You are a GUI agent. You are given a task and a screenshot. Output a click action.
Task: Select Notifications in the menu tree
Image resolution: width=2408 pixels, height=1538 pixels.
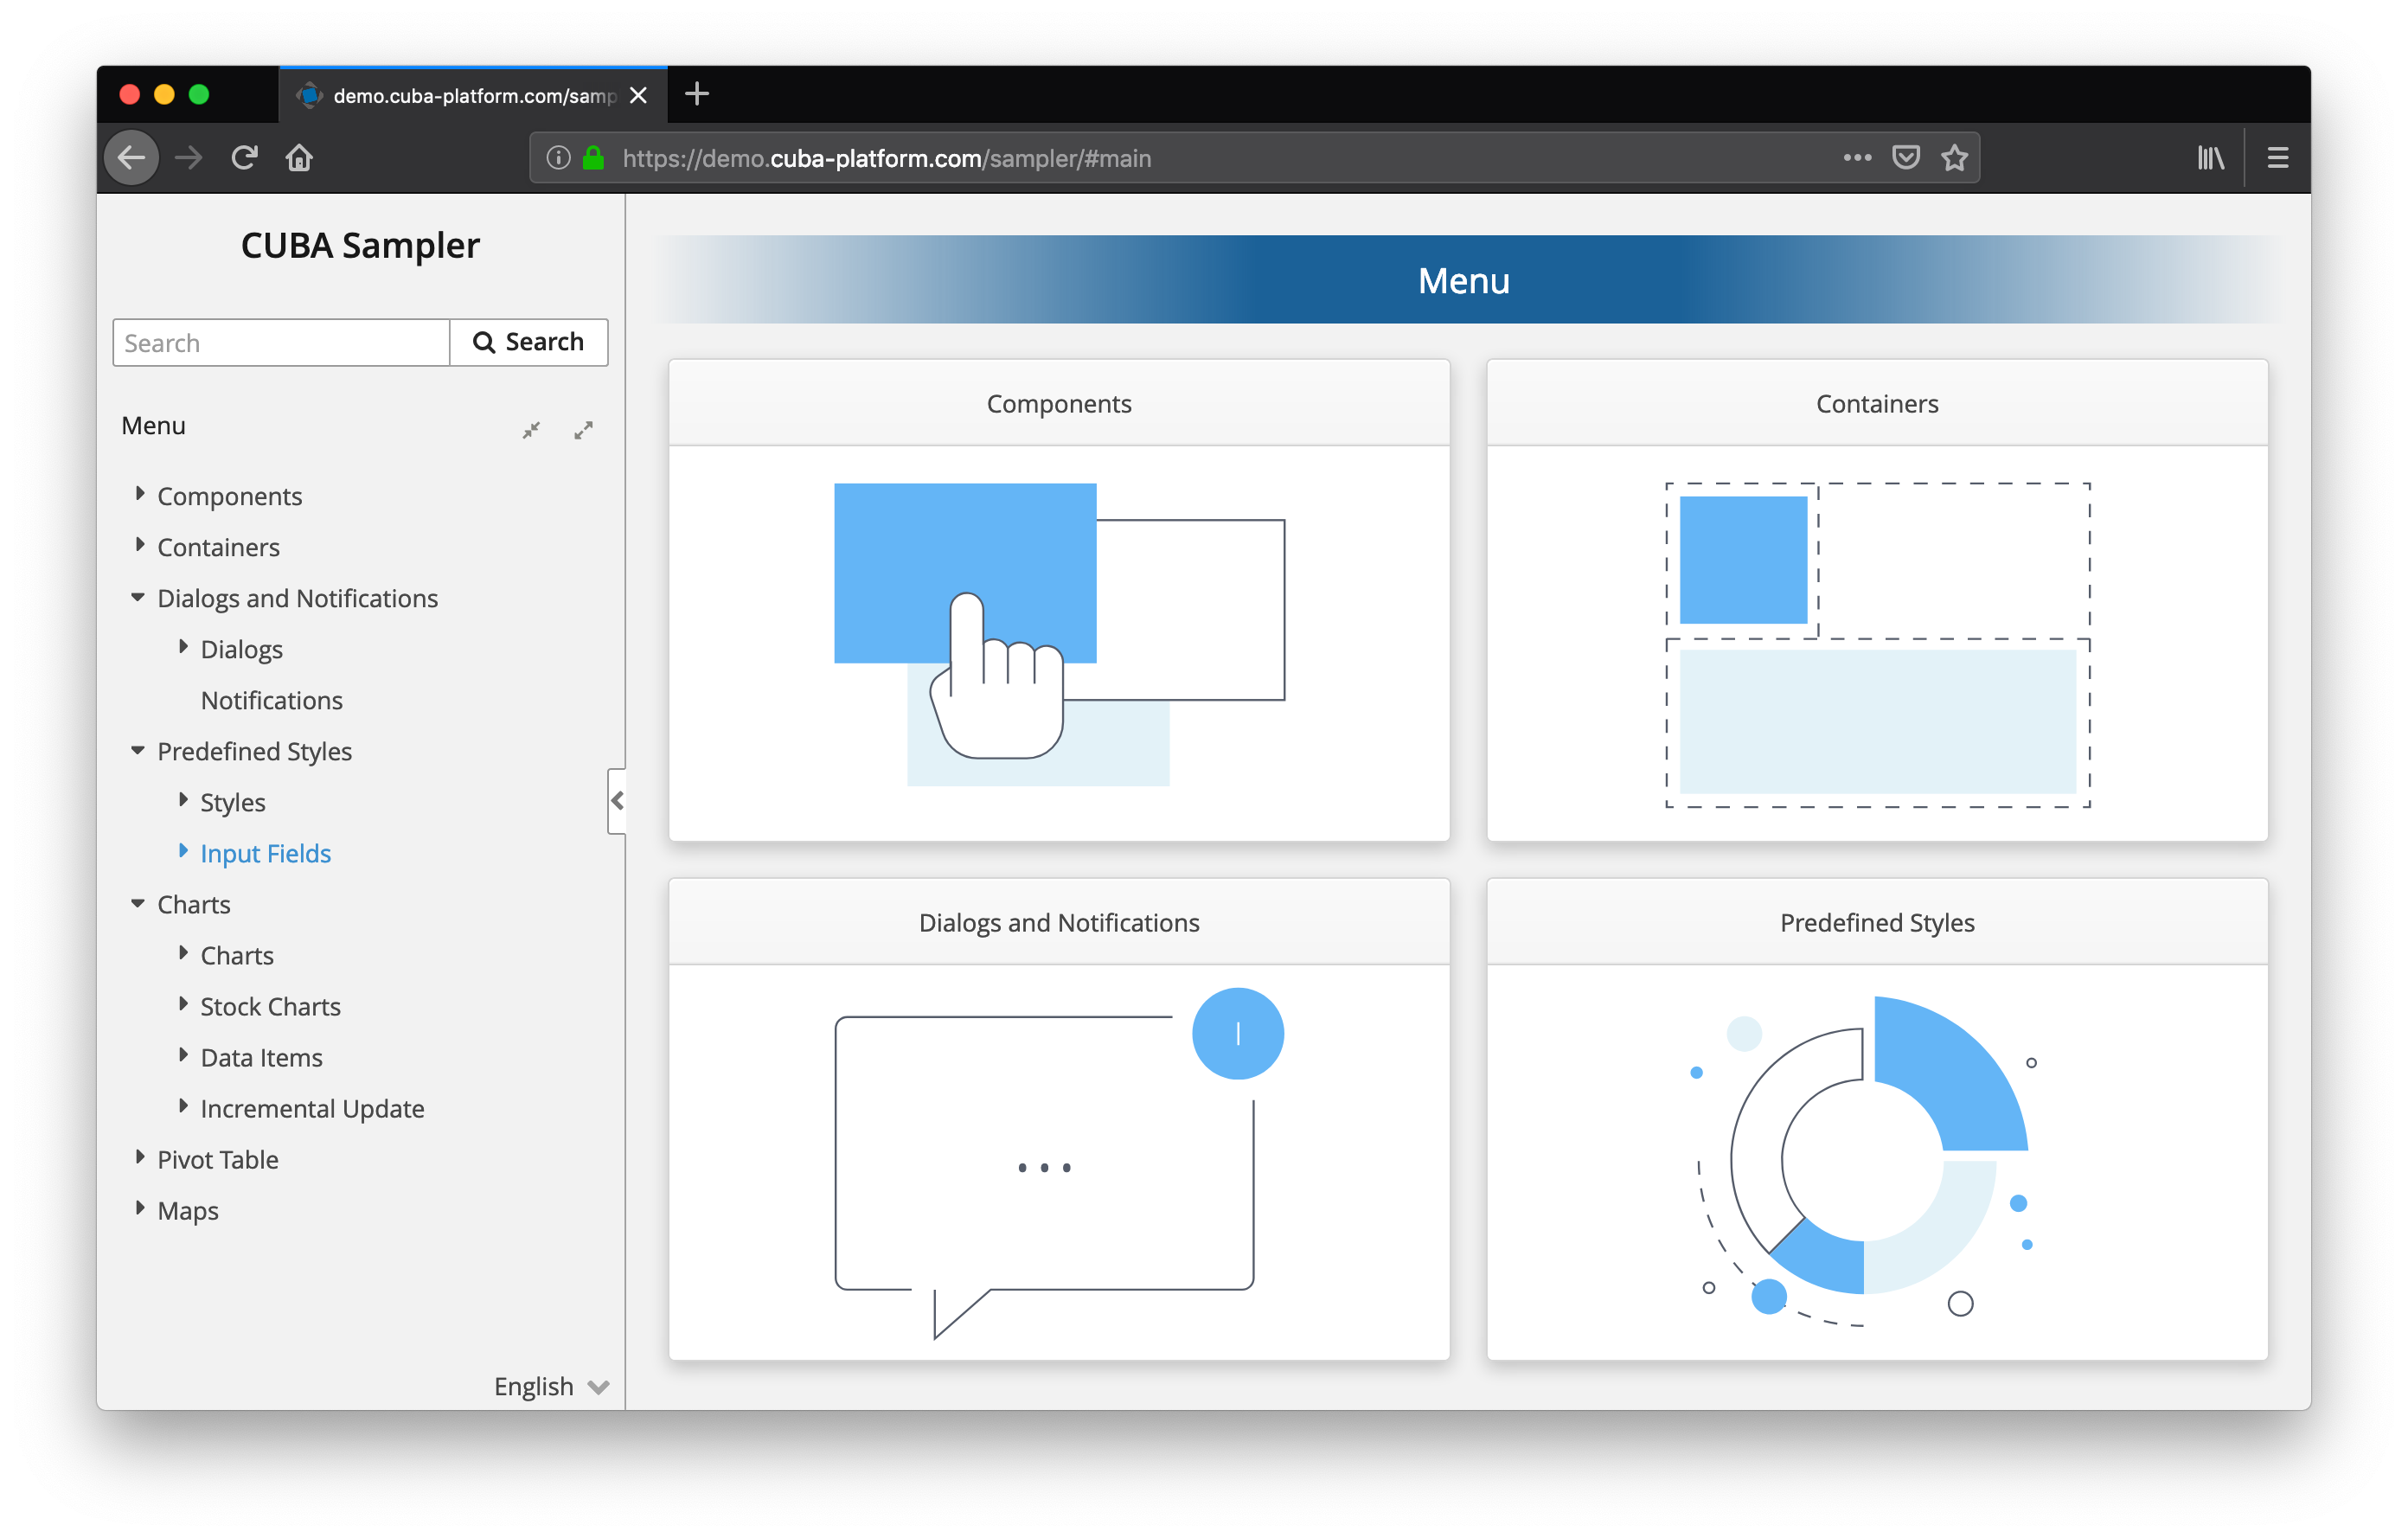tap(271, 700)
